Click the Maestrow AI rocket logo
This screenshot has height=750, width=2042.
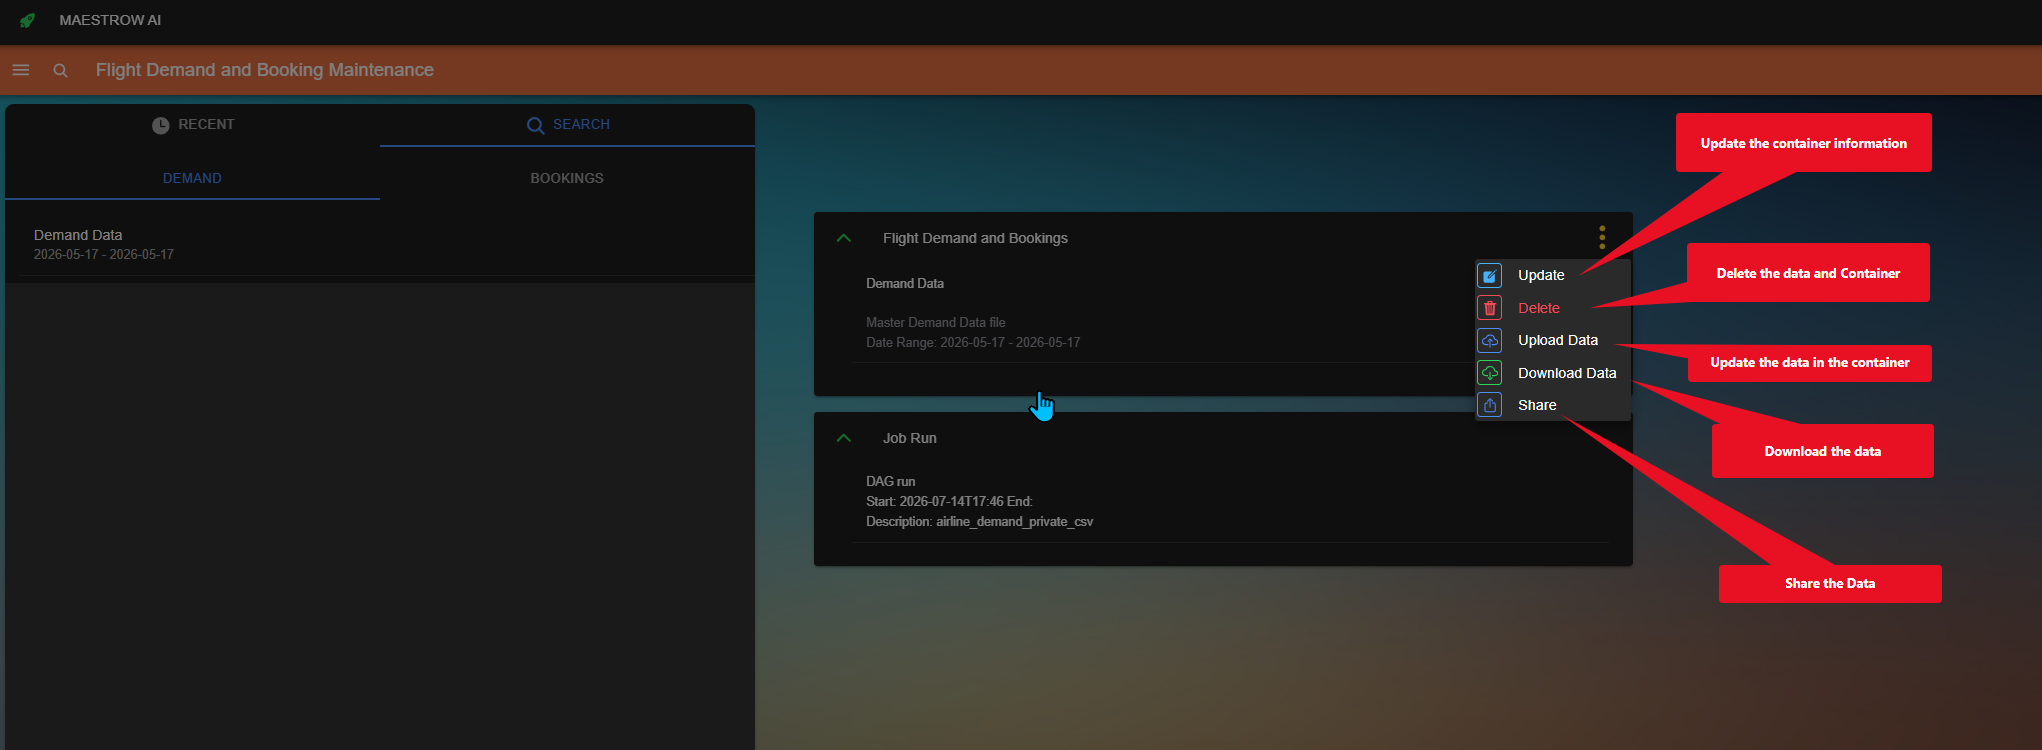[27, 20]
